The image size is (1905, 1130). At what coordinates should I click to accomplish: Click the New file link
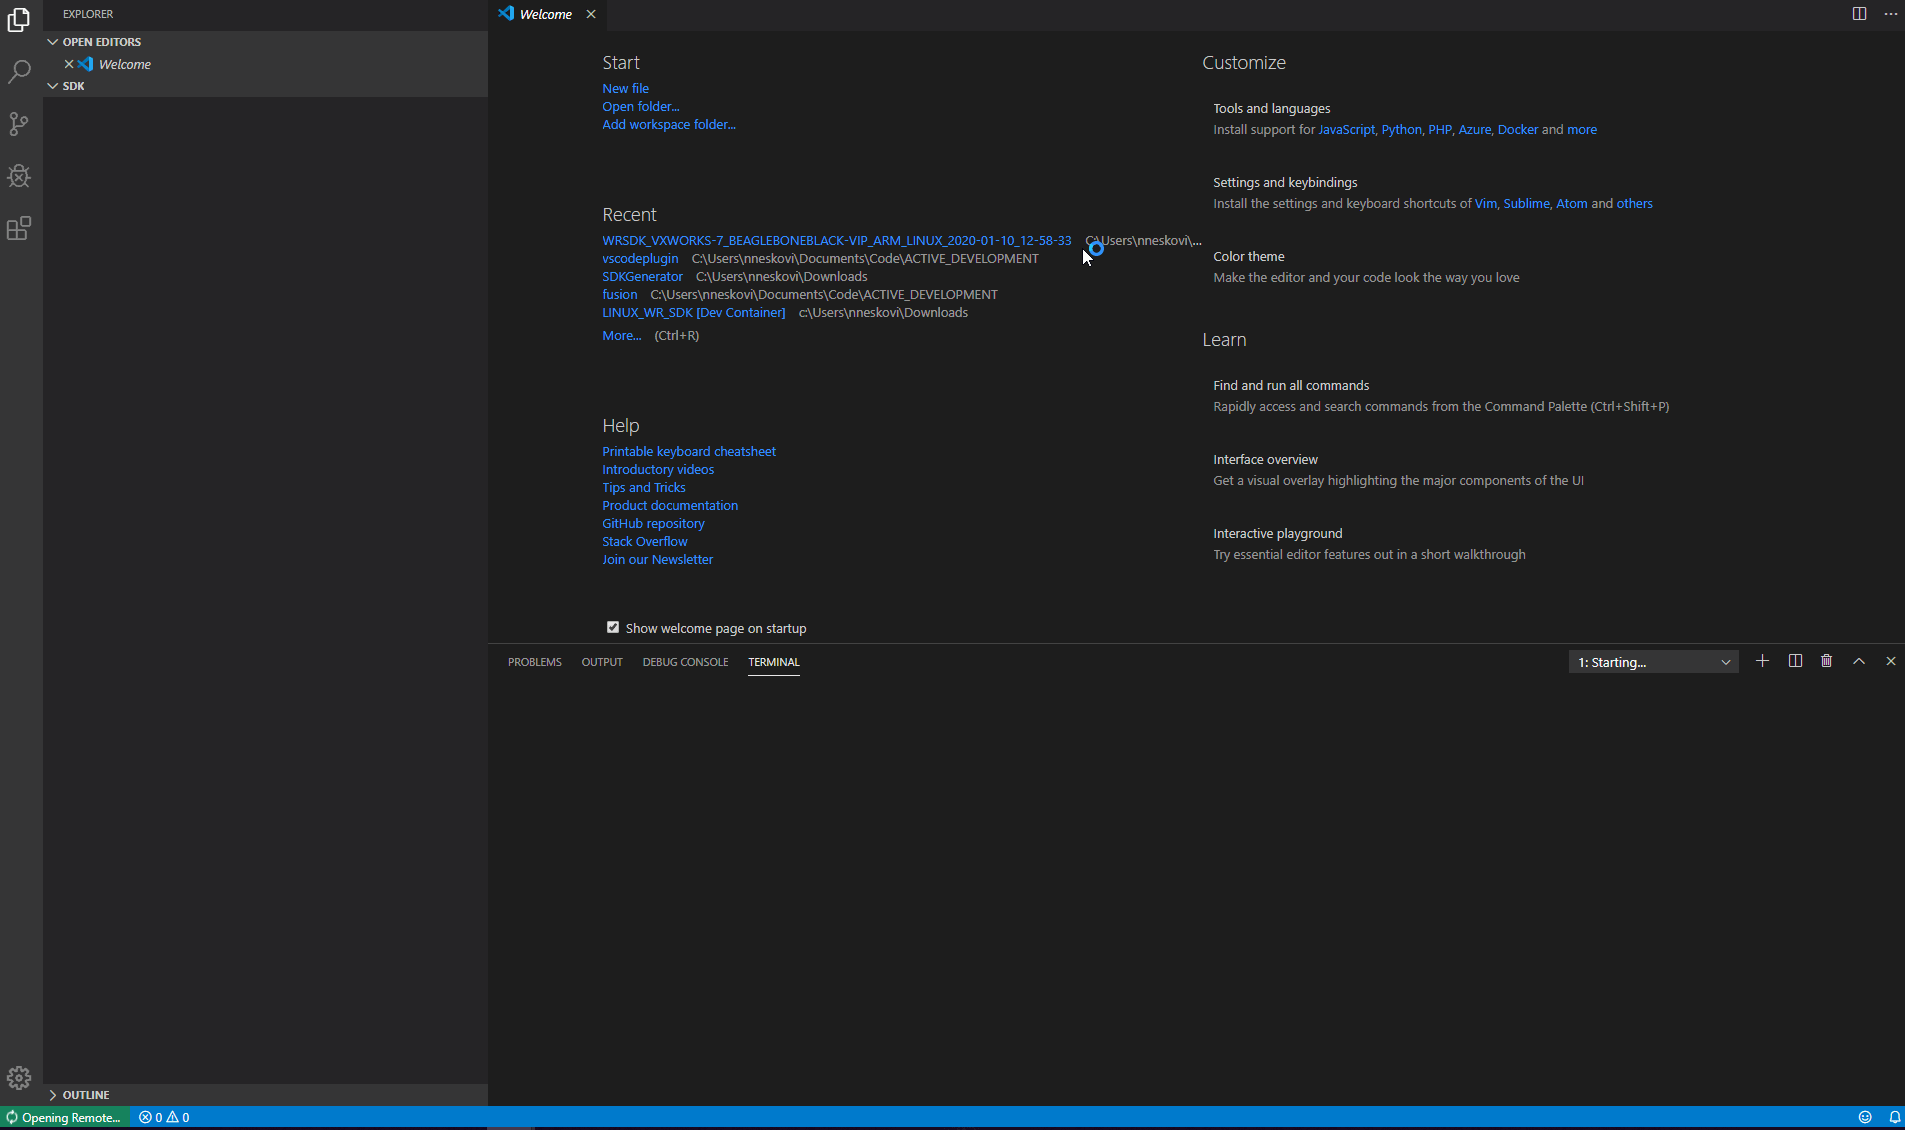pyautogui.click(x=625, y=88)
